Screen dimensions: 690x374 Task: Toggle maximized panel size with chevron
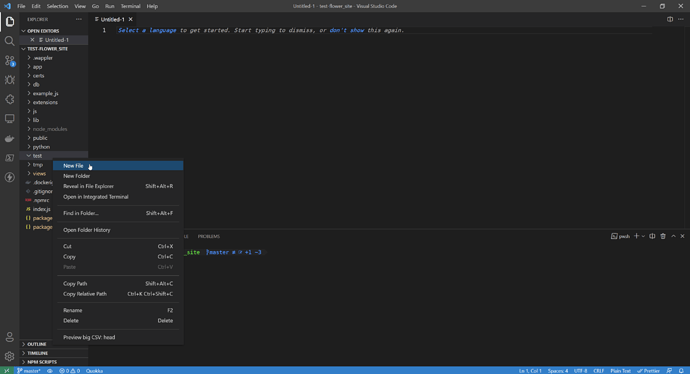click(x=673, y=236)
